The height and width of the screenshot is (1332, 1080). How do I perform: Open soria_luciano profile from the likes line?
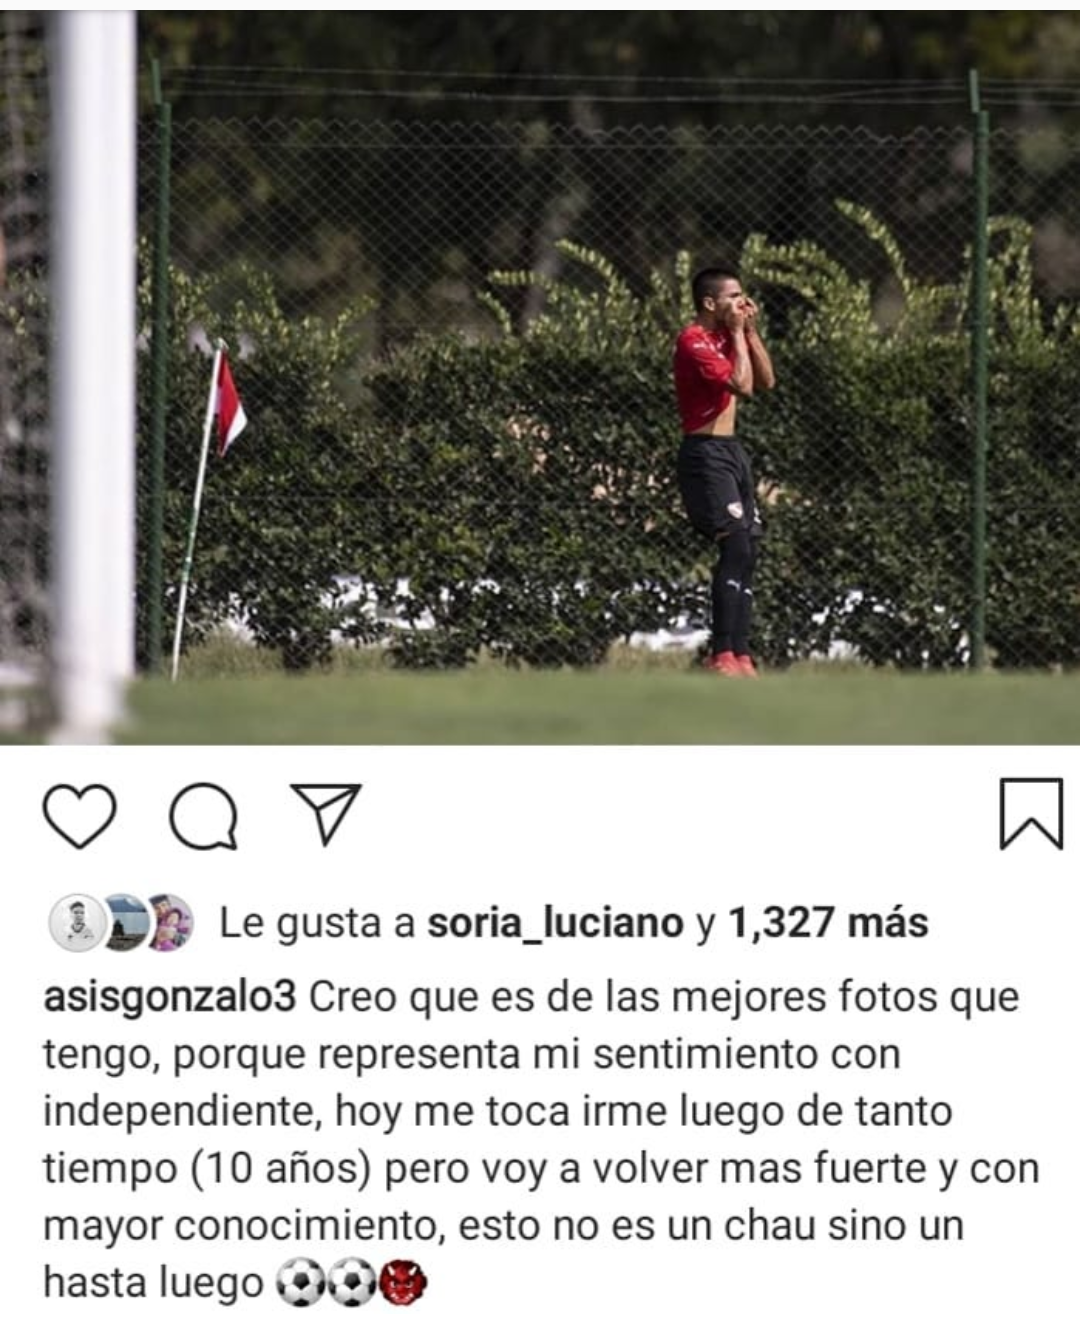[555, 922]
